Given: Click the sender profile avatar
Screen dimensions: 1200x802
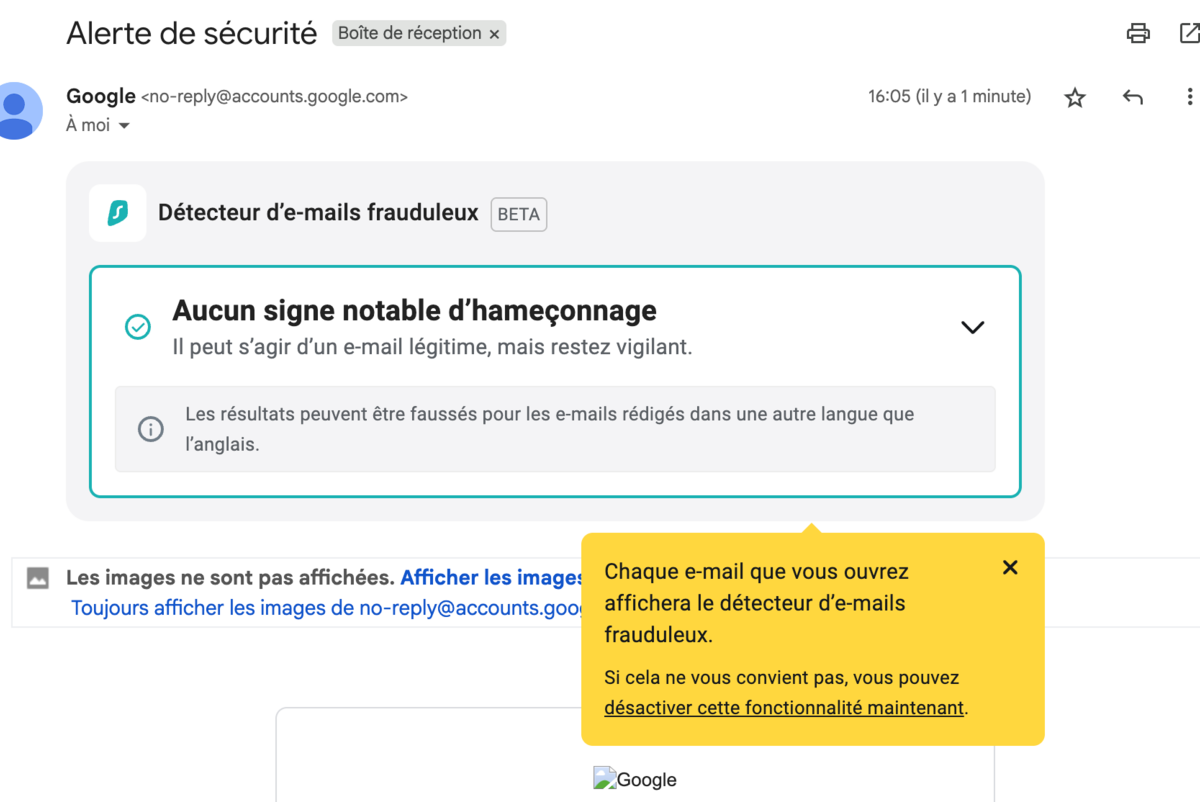Looking at the screenshot, I should point(18,110).
